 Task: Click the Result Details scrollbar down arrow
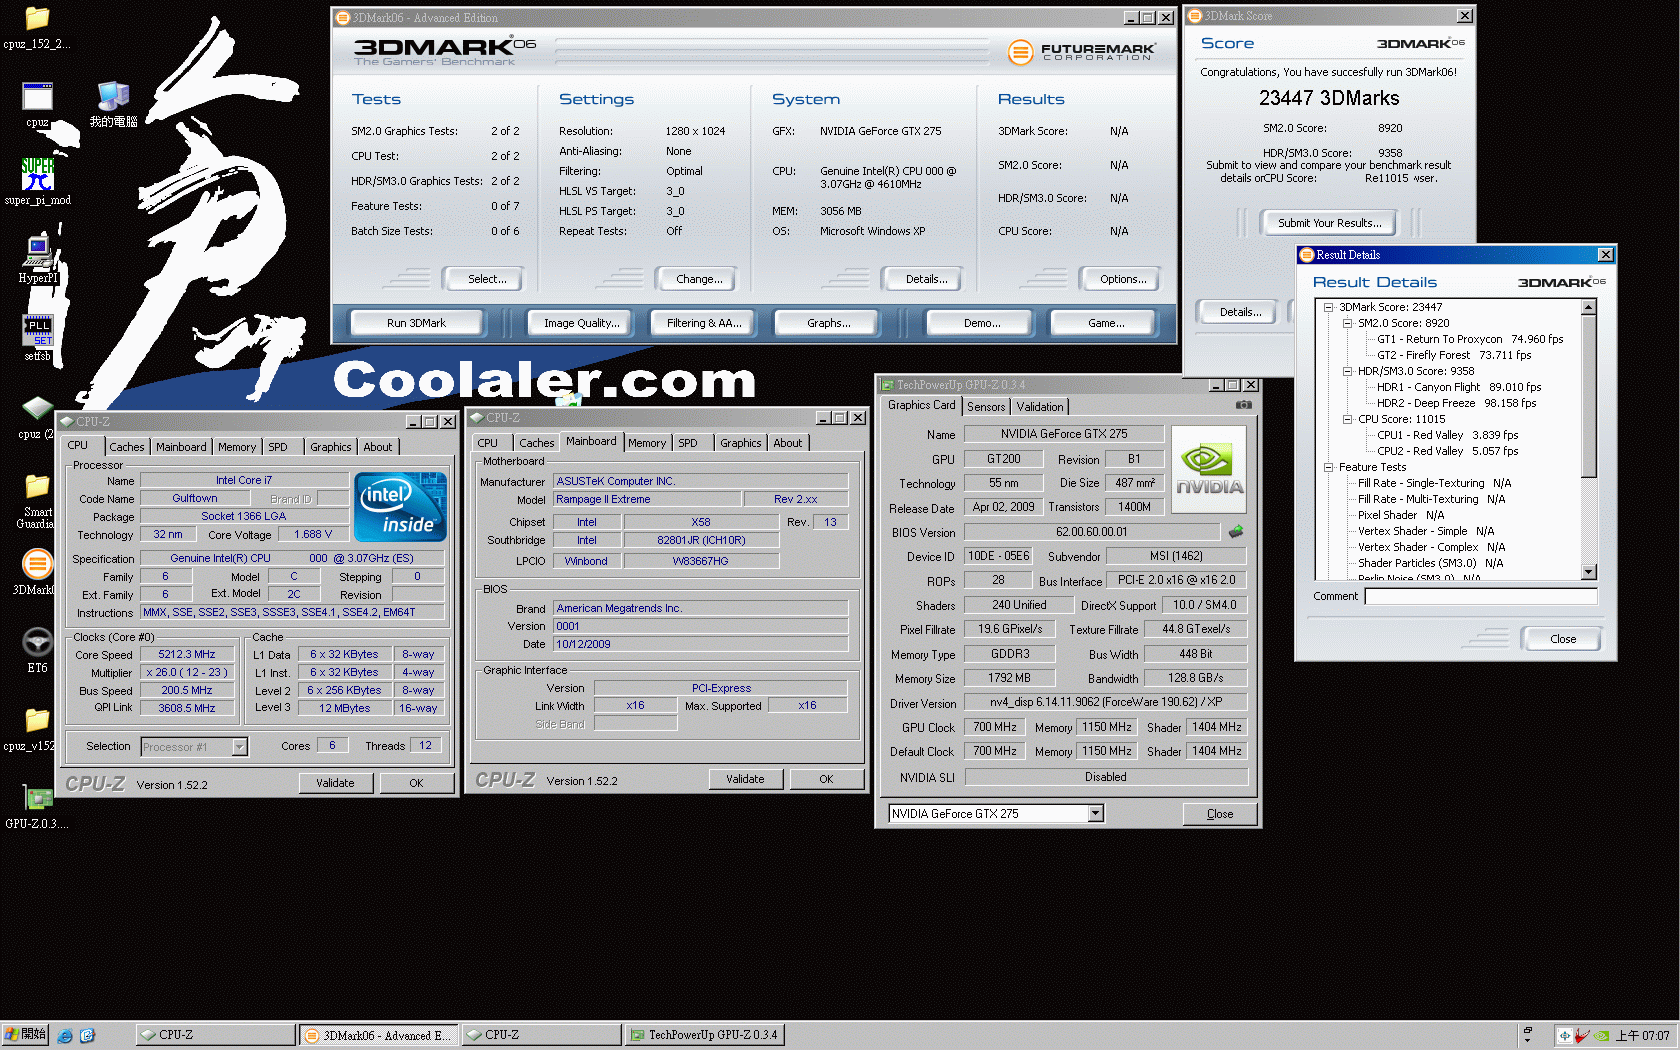[x=1589, y=572]
